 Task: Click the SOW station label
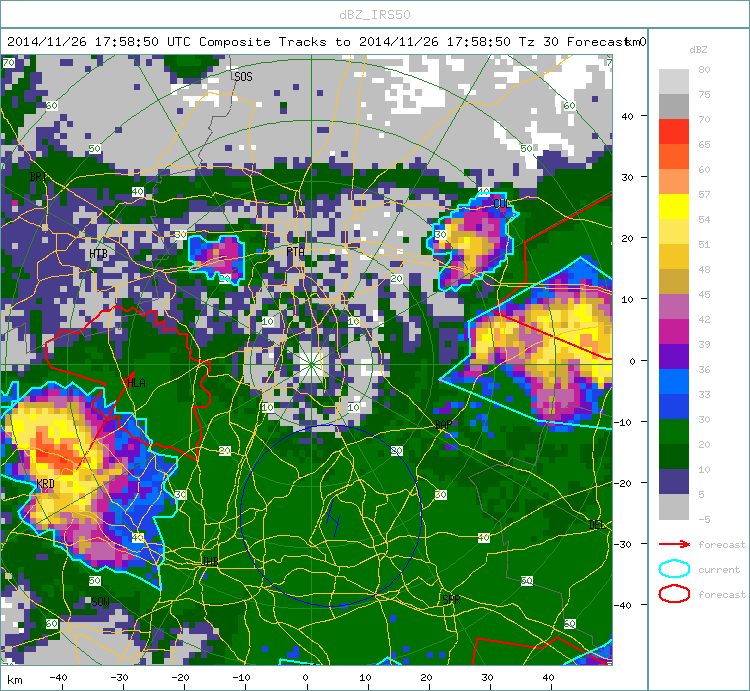100,602
